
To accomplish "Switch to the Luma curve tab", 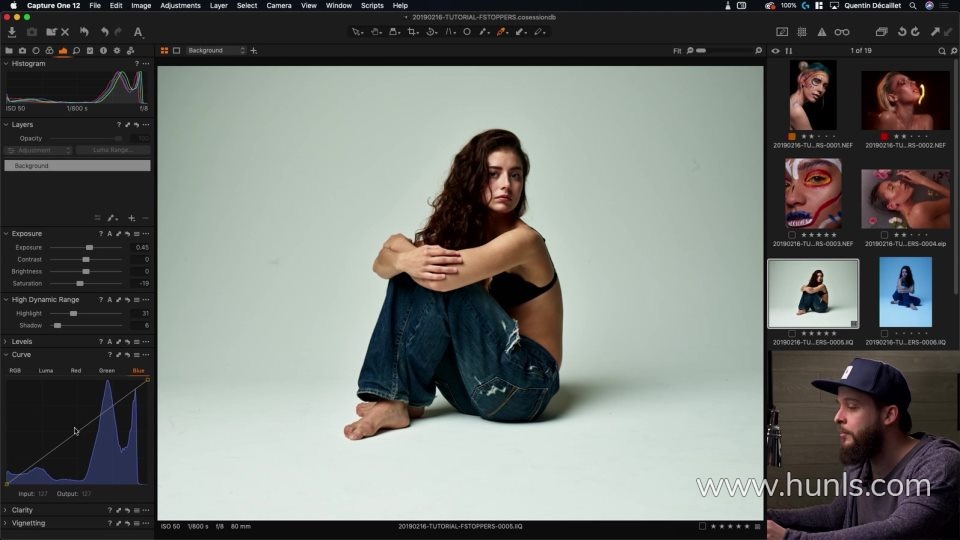I will click(x=46, y=370).
